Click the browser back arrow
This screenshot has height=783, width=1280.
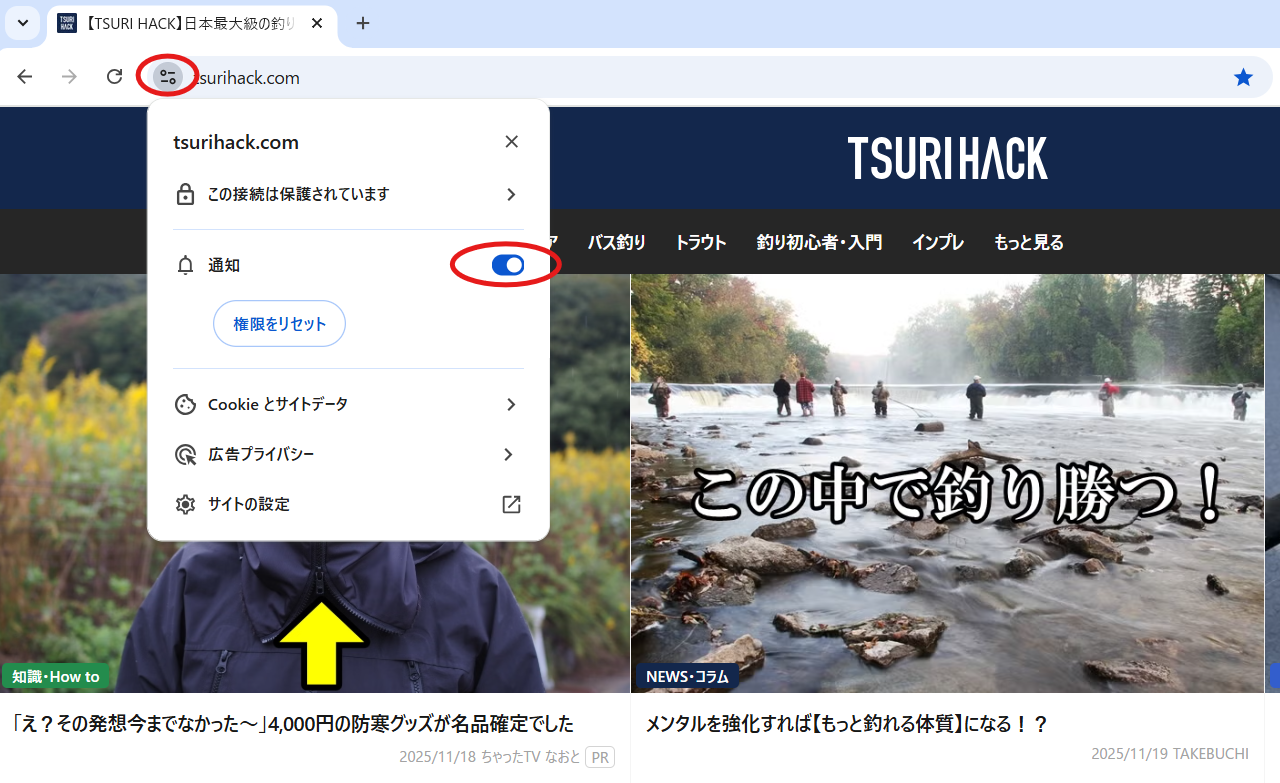click(x=25, y=77)
